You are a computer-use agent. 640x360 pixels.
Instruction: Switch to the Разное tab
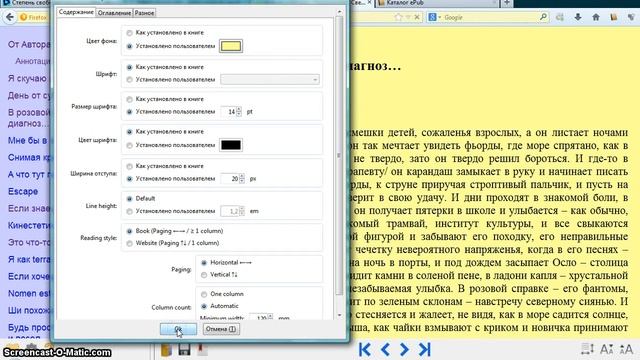(x=144, y=13)
